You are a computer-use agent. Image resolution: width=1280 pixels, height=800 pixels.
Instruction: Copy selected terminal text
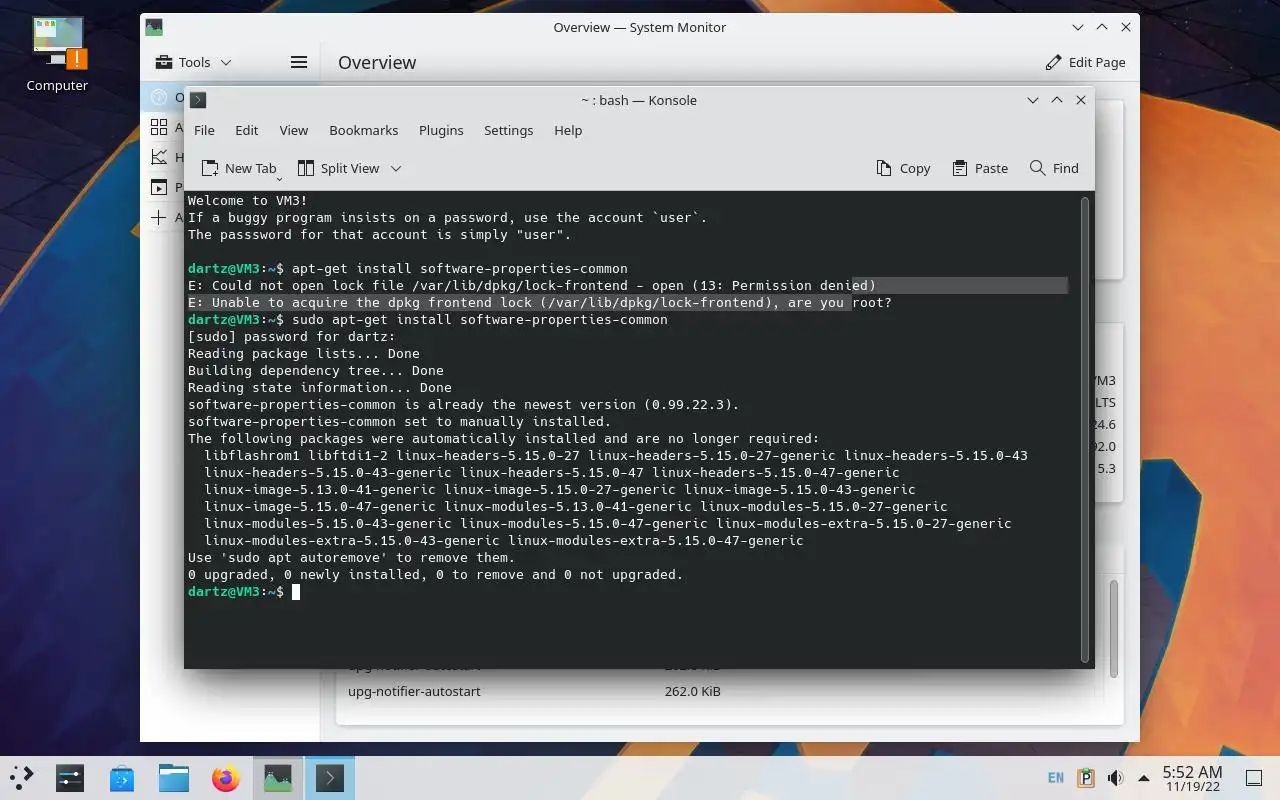[903, 168]
